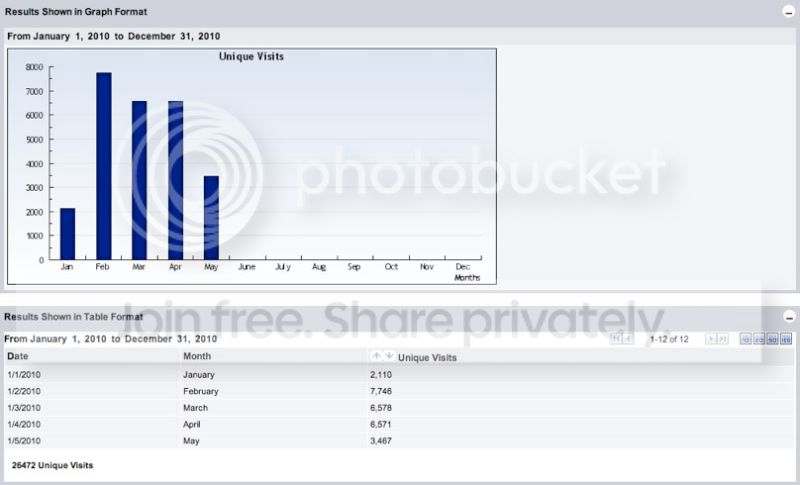Screen dimensions: 800x485
Task: Click the Unique Visits chart title
Action: click(x=251, y=57)
